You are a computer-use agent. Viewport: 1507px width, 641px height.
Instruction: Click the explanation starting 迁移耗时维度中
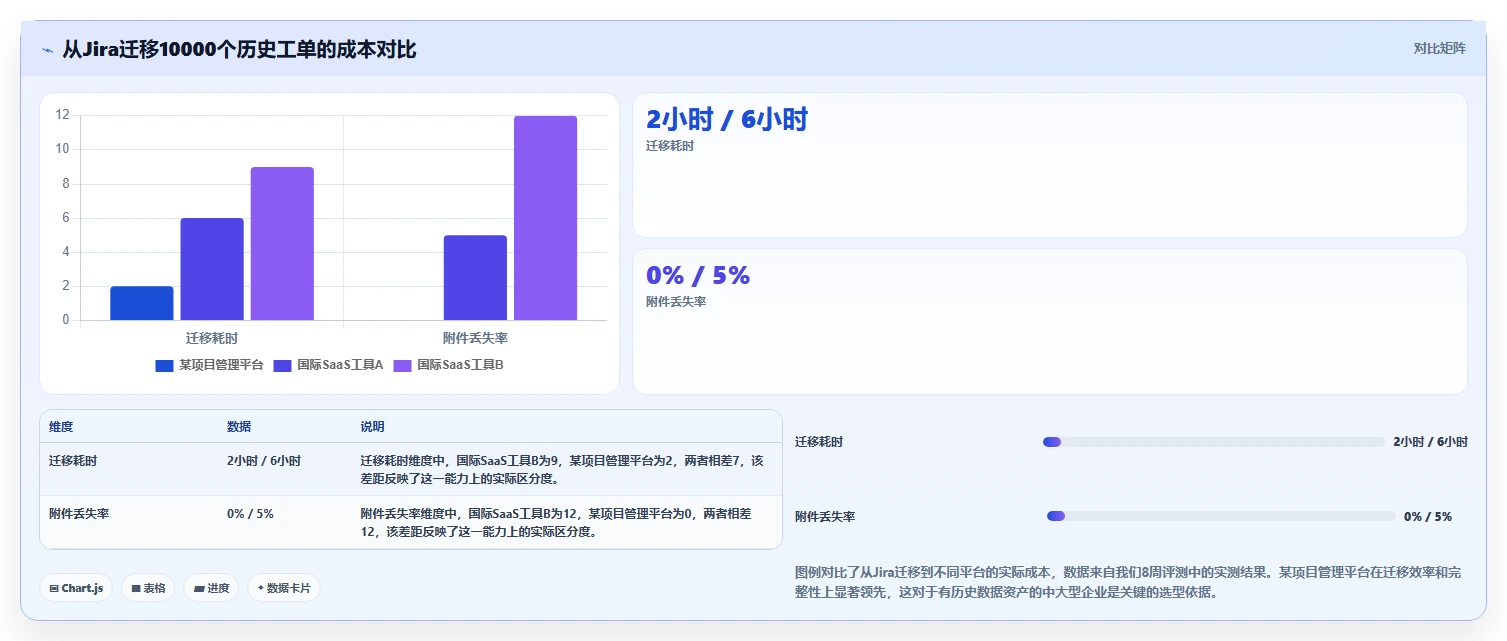[563, 470]
